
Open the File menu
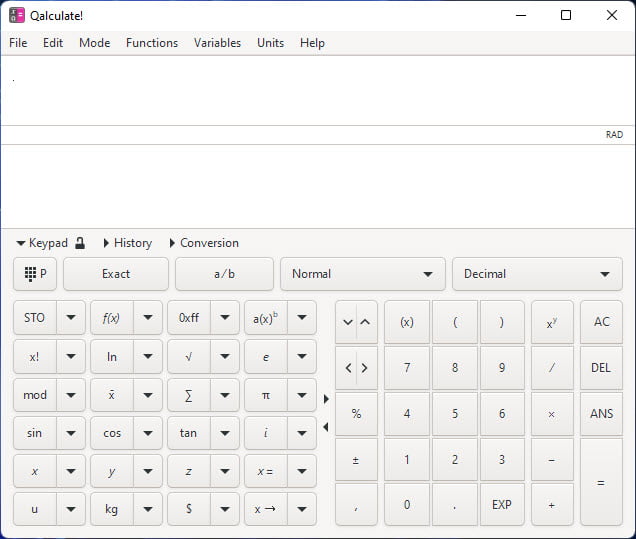pos(18,43)
